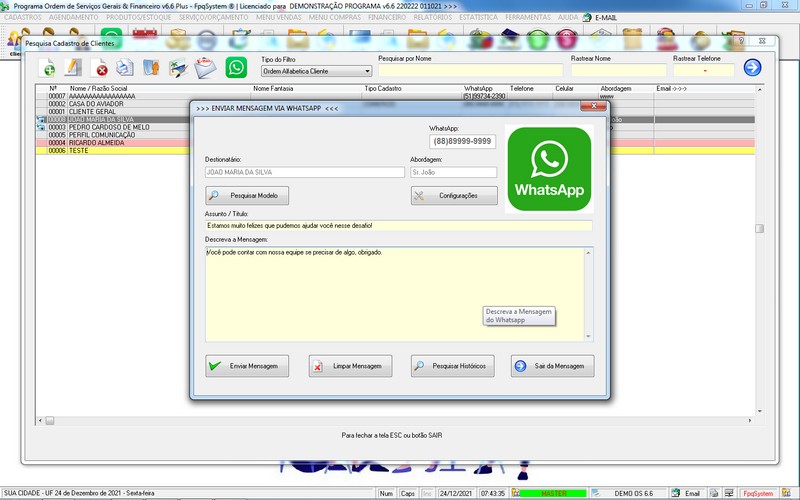Screen dimensions: 800x500
Task: Click the Pesquisar Modelo button
Action: 247,195
